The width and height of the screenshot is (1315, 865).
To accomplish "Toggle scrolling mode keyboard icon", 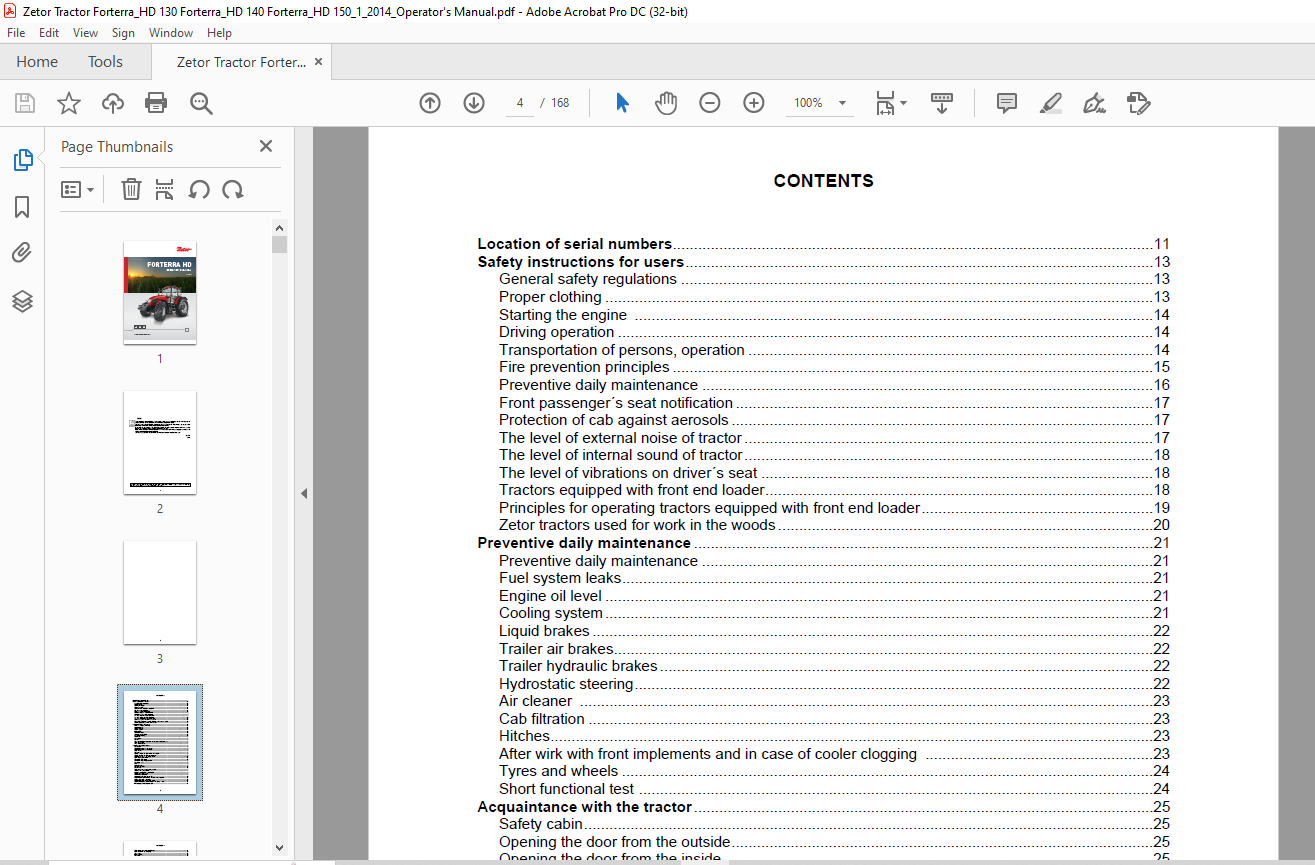I will [941, 103].
